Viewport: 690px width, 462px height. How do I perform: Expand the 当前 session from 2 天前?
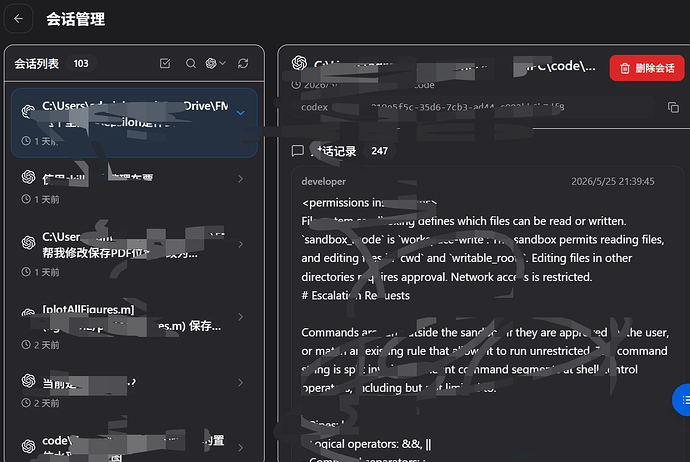[240, 382]
